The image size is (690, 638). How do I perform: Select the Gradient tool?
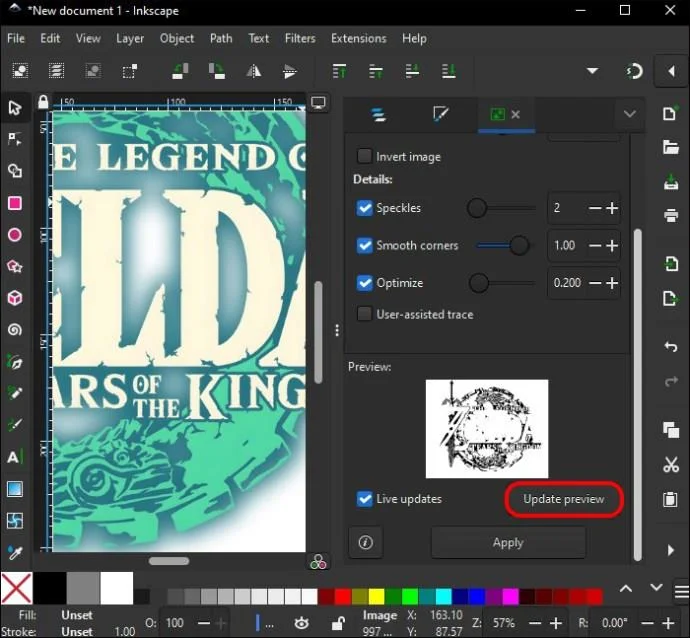point(15,489)
